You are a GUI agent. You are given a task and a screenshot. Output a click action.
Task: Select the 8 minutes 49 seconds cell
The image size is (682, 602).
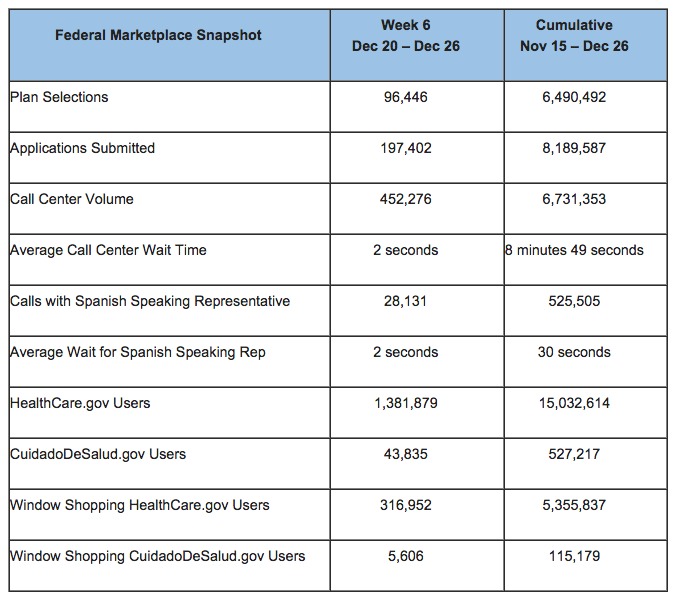[x=574, y=250]
